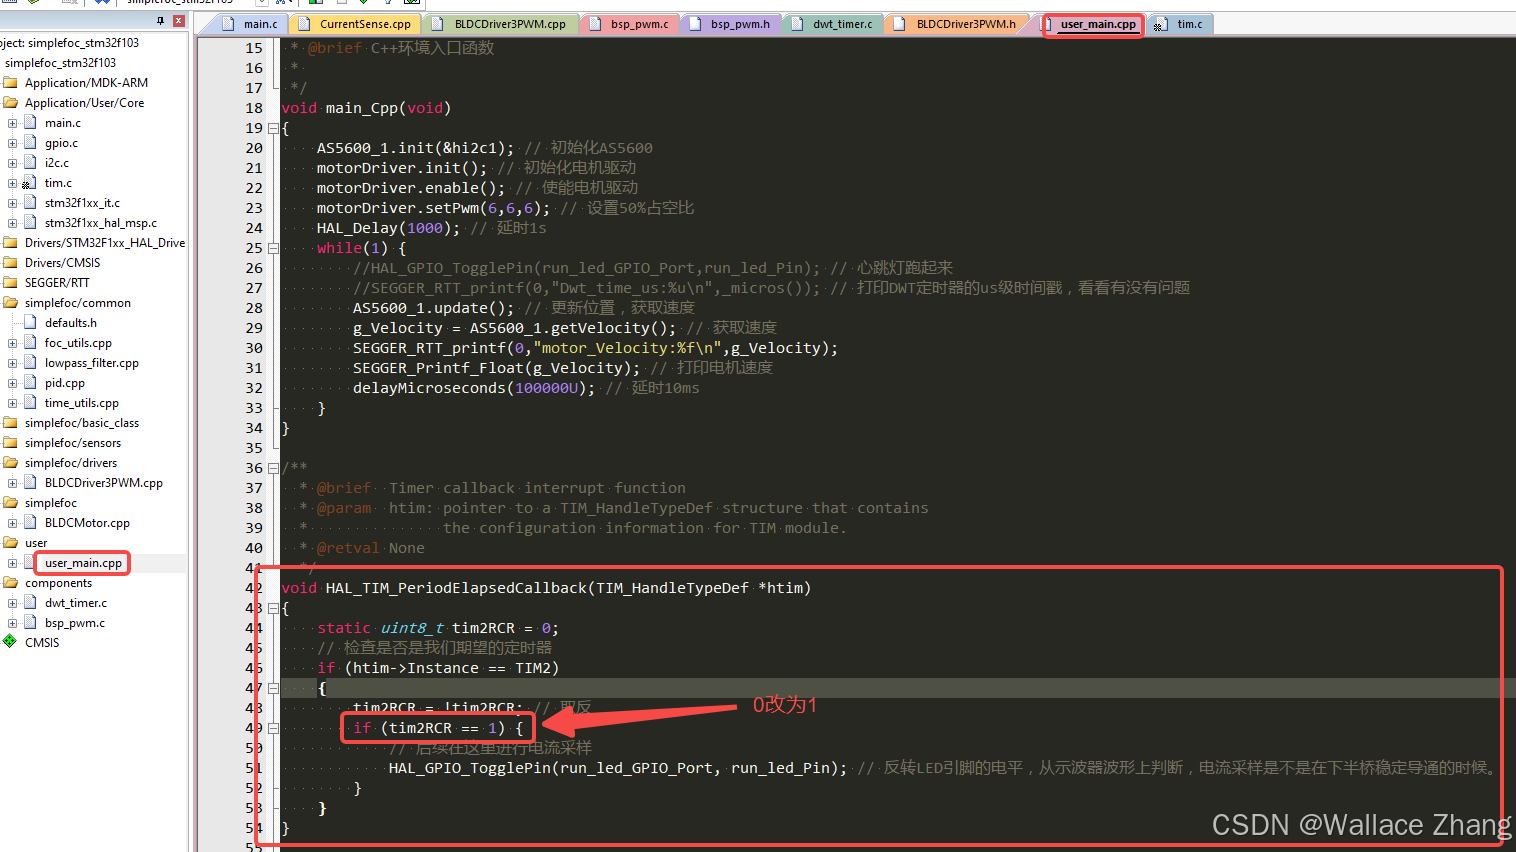Expand the foc_utils.cpp tree node
This screenshot has height=852, width=1516.
point(13,342)
